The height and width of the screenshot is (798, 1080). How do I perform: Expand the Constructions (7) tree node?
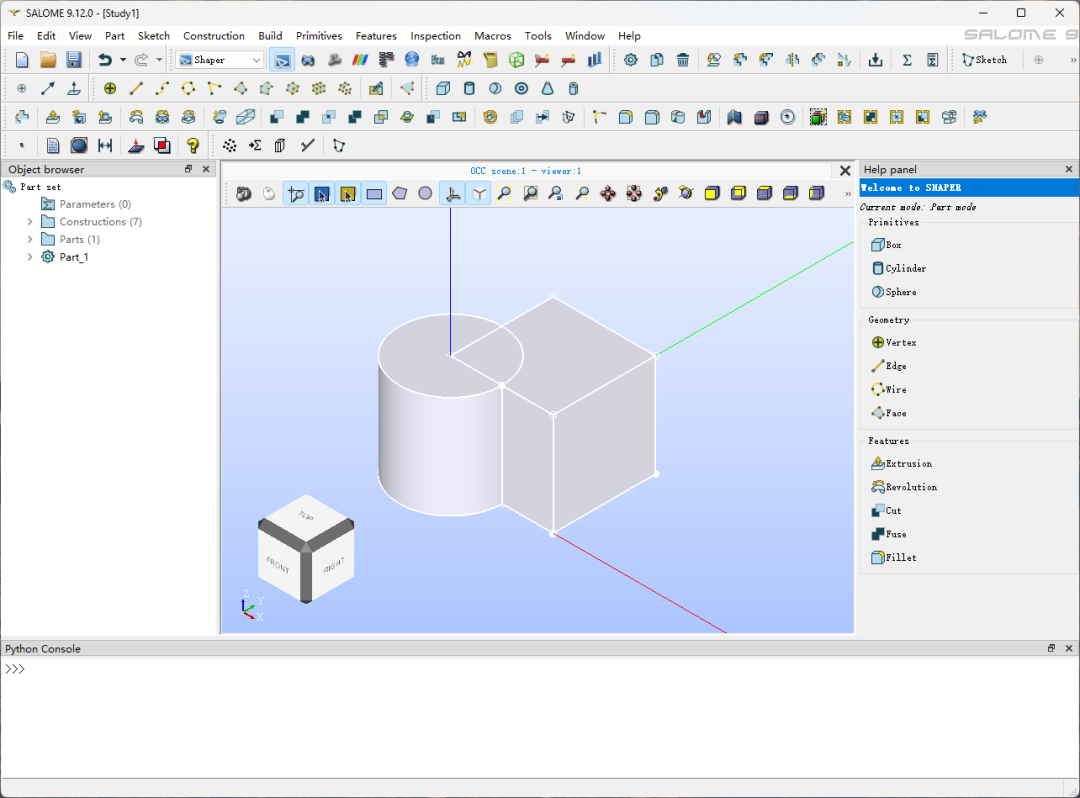pyautogui.click(x=30, y=222)
